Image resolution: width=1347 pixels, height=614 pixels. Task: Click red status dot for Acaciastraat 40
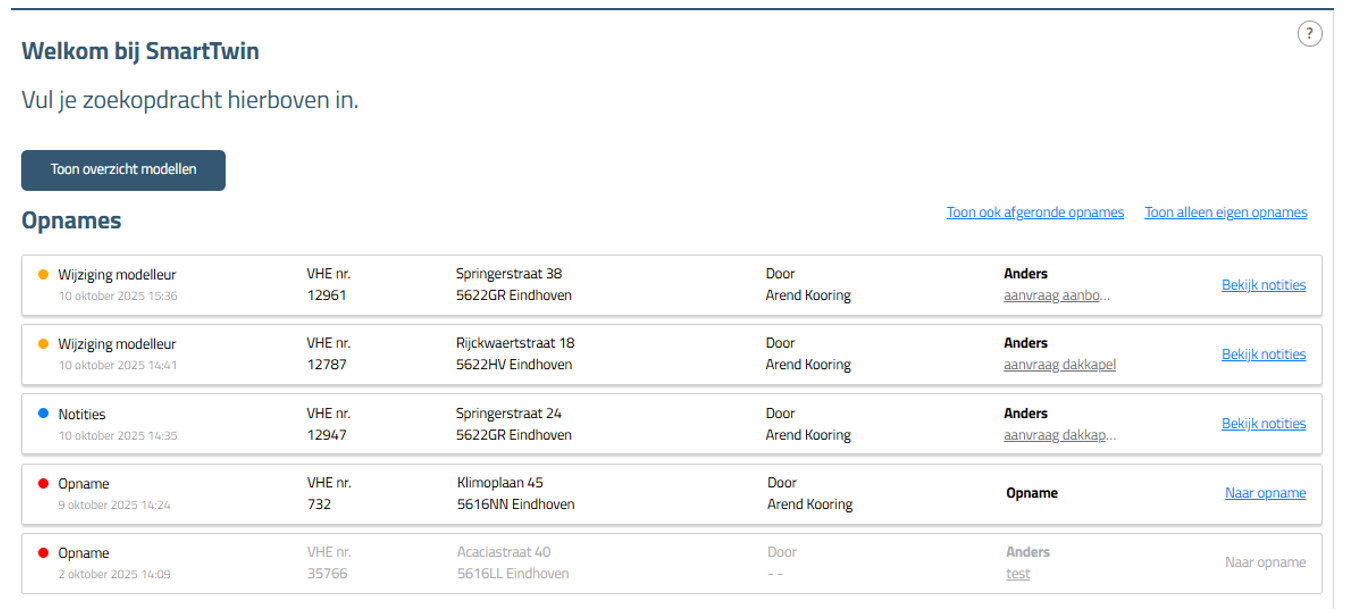[x=43, y=554]
